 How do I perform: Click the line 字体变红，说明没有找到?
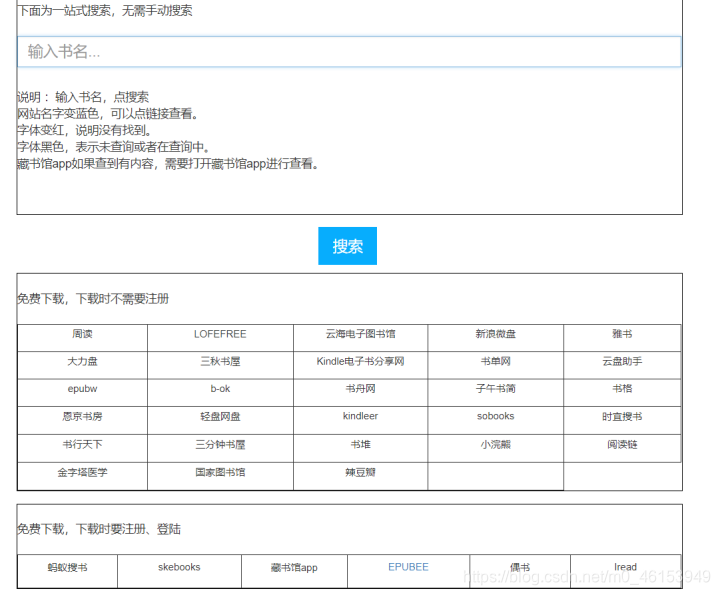point(84,130)
